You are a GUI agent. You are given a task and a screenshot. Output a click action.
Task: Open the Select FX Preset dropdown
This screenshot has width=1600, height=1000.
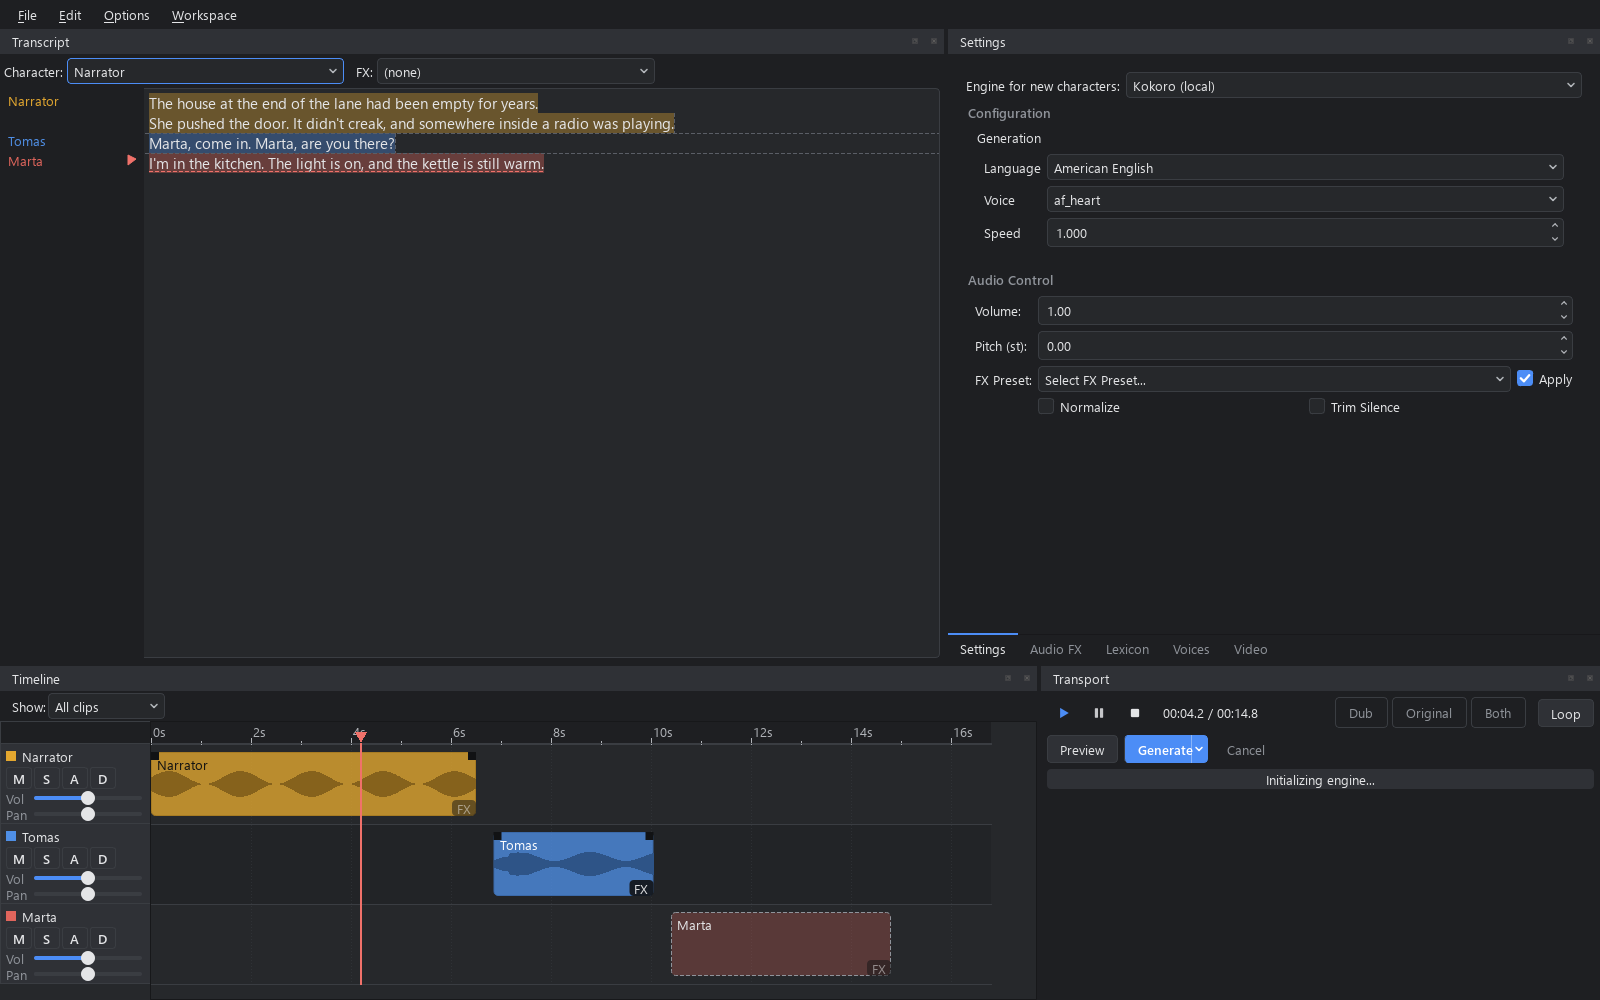tap(1274, 379)
